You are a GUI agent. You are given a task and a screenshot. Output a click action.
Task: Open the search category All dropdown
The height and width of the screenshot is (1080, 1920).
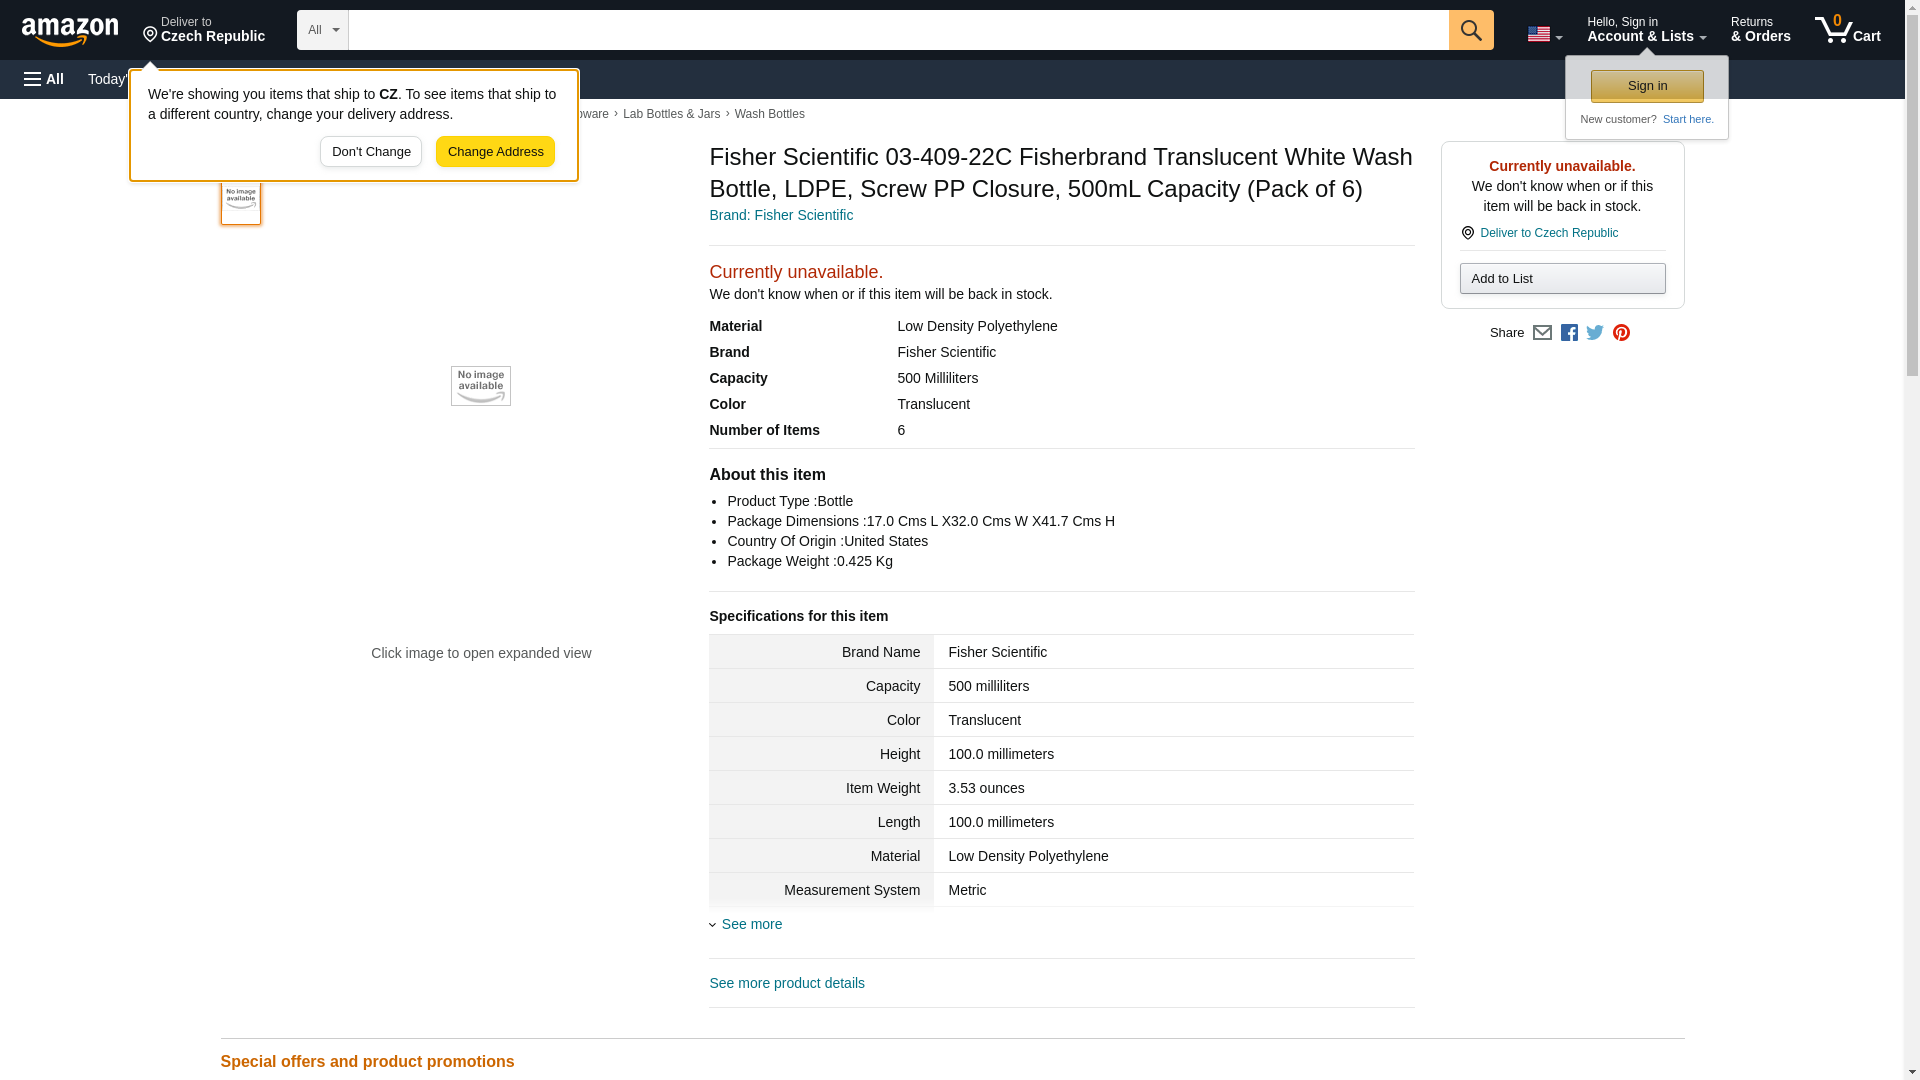pos(322,30)
